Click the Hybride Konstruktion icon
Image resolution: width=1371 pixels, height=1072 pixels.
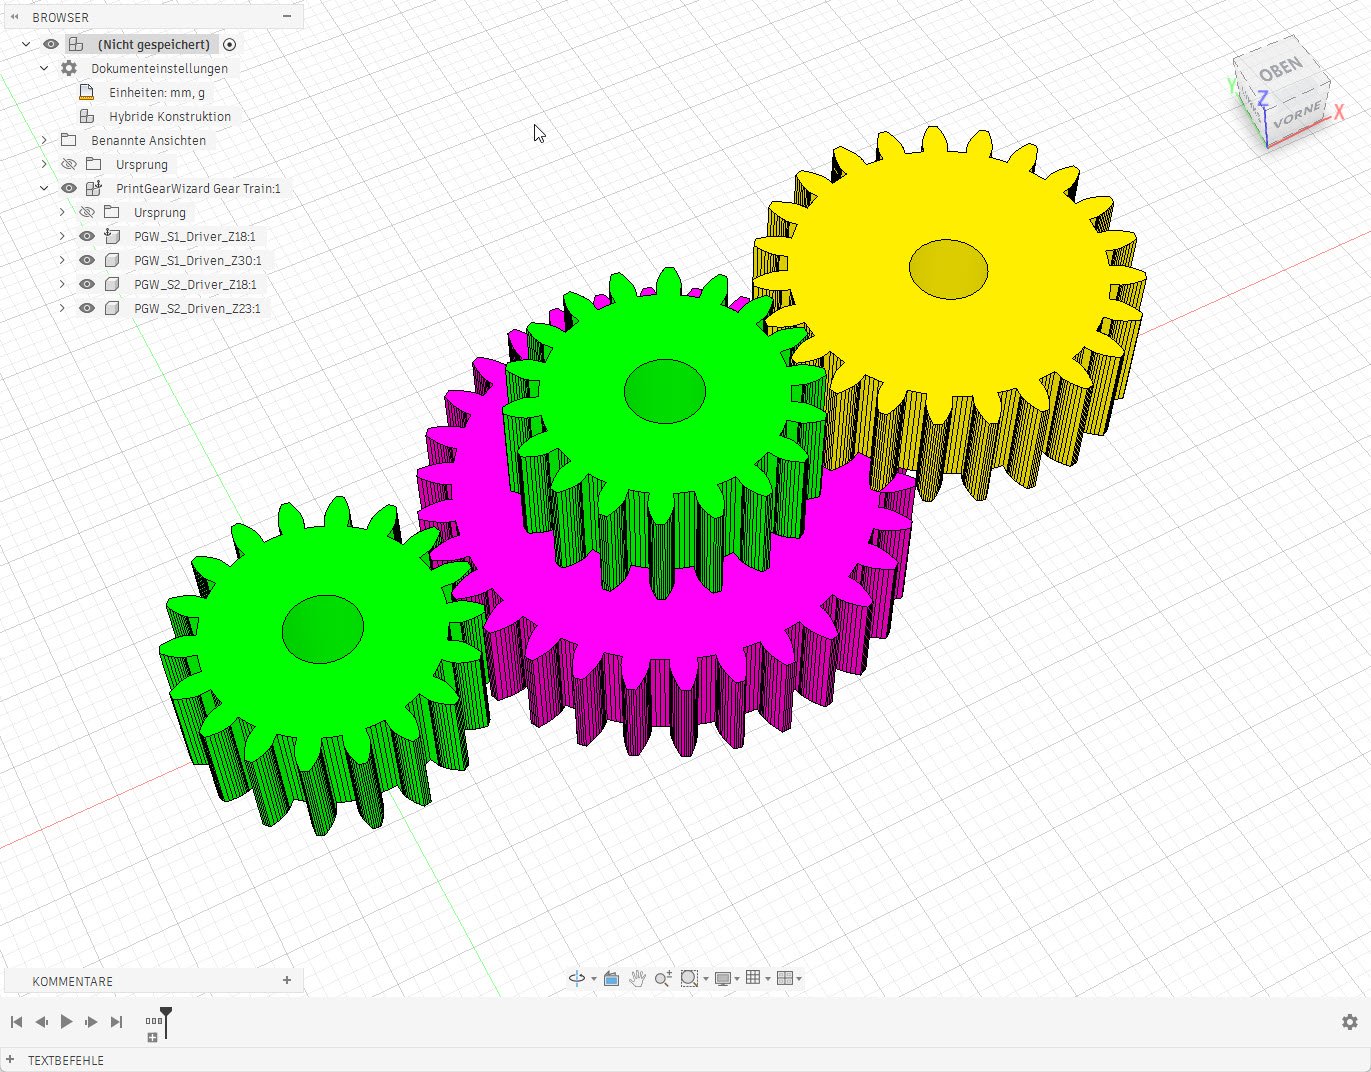pos(87,116)
